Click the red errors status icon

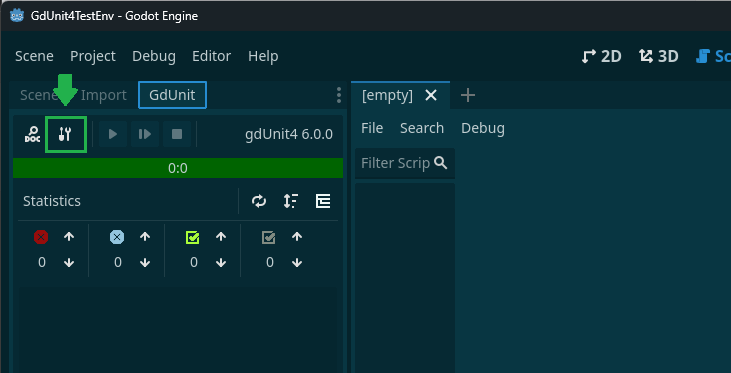pos(41,237)
